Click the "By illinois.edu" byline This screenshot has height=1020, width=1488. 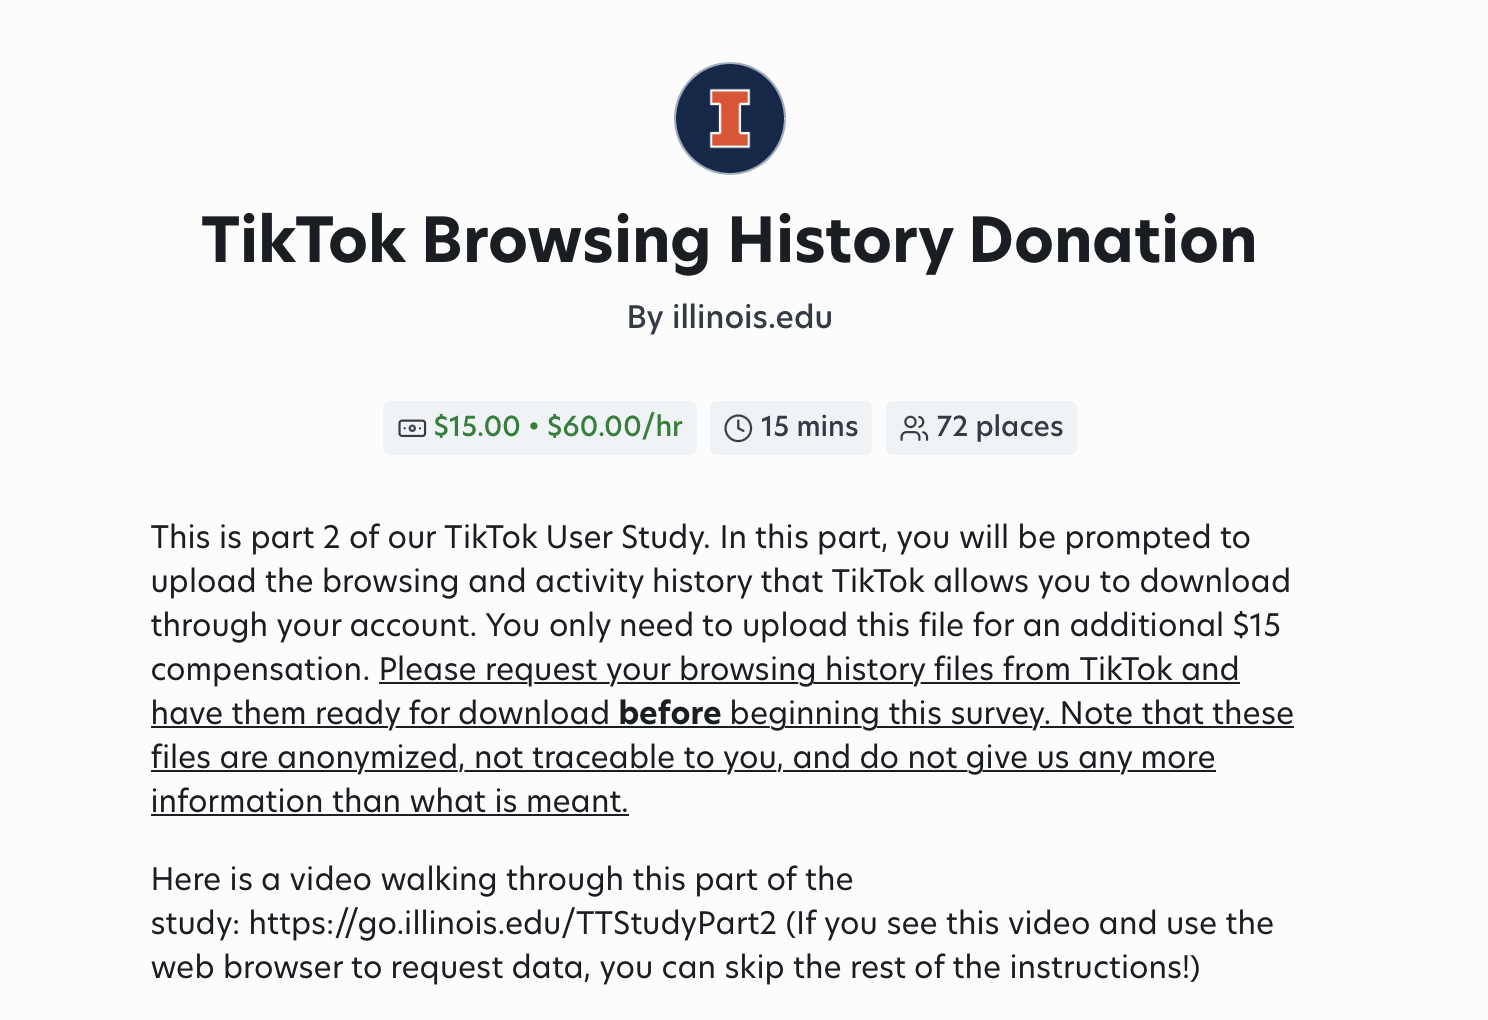[x=729, y=317]
